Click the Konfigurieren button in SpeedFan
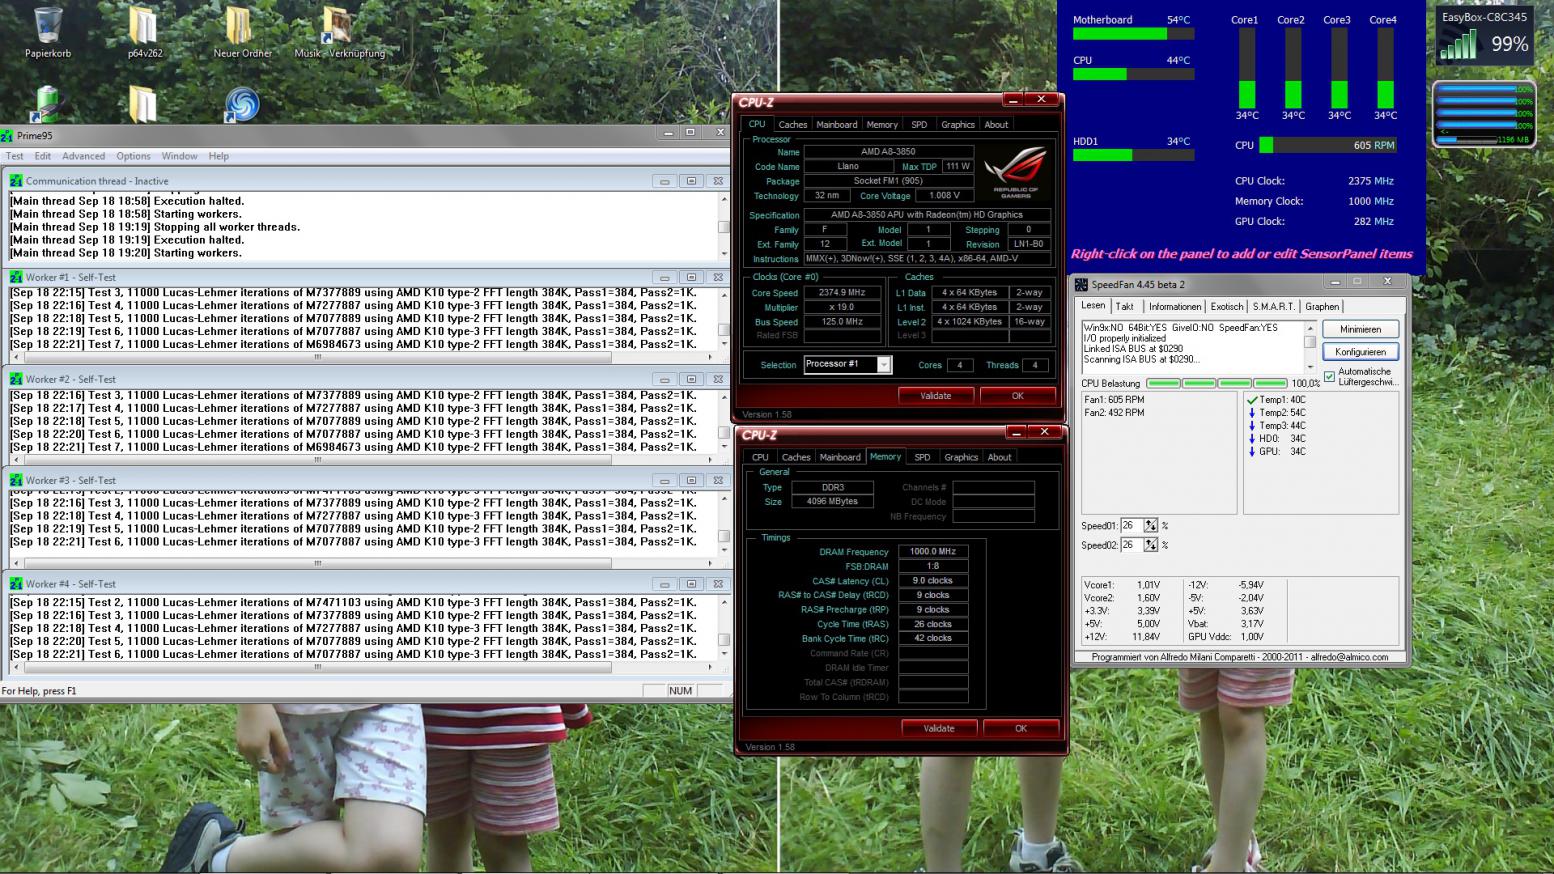Viewport: 1554px width, 874px height. coord(1360,352)
